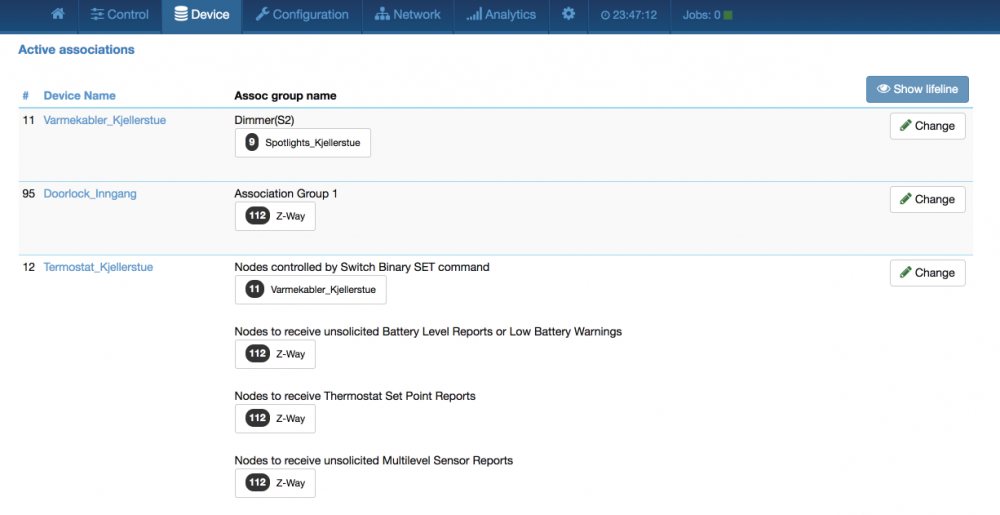Click the clock time display 23:47:12
This screenshot has height=515, width=1000.
coord(629,15)
